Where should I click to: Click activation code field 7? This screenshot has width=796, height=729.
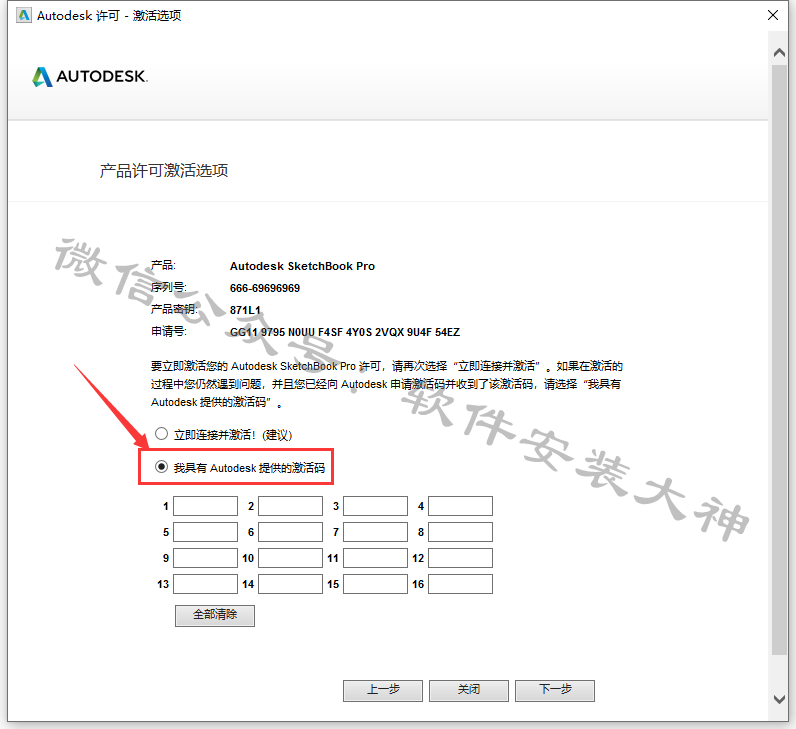376,532
